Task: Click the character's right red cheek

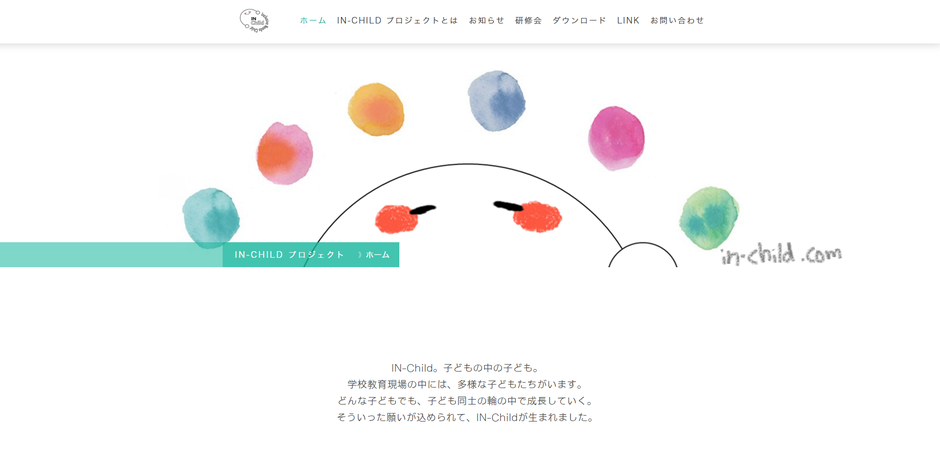Action: tap(537, 217)
